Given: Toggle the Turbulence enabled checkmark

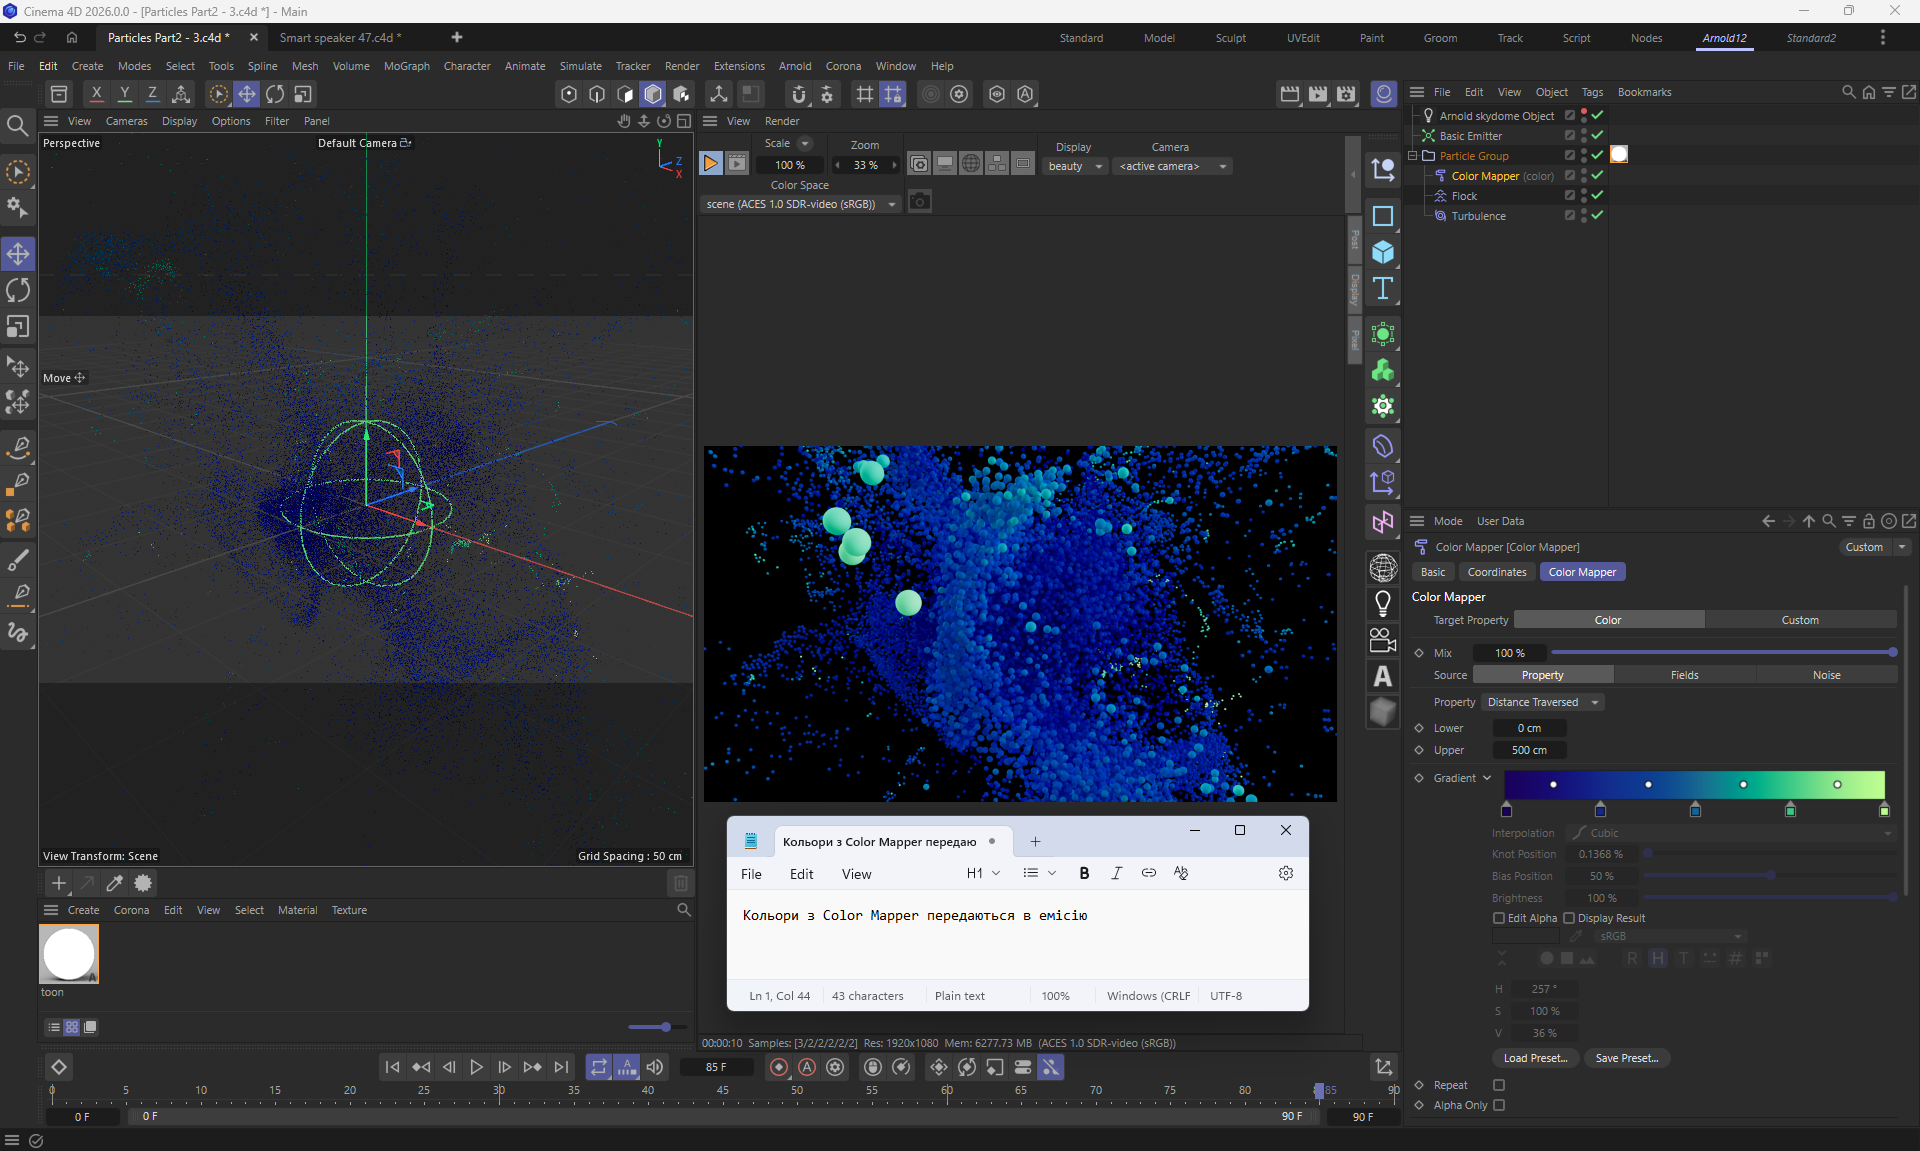Looking at the screenshot, I should pyautogui.click(x=1597, y=216).
